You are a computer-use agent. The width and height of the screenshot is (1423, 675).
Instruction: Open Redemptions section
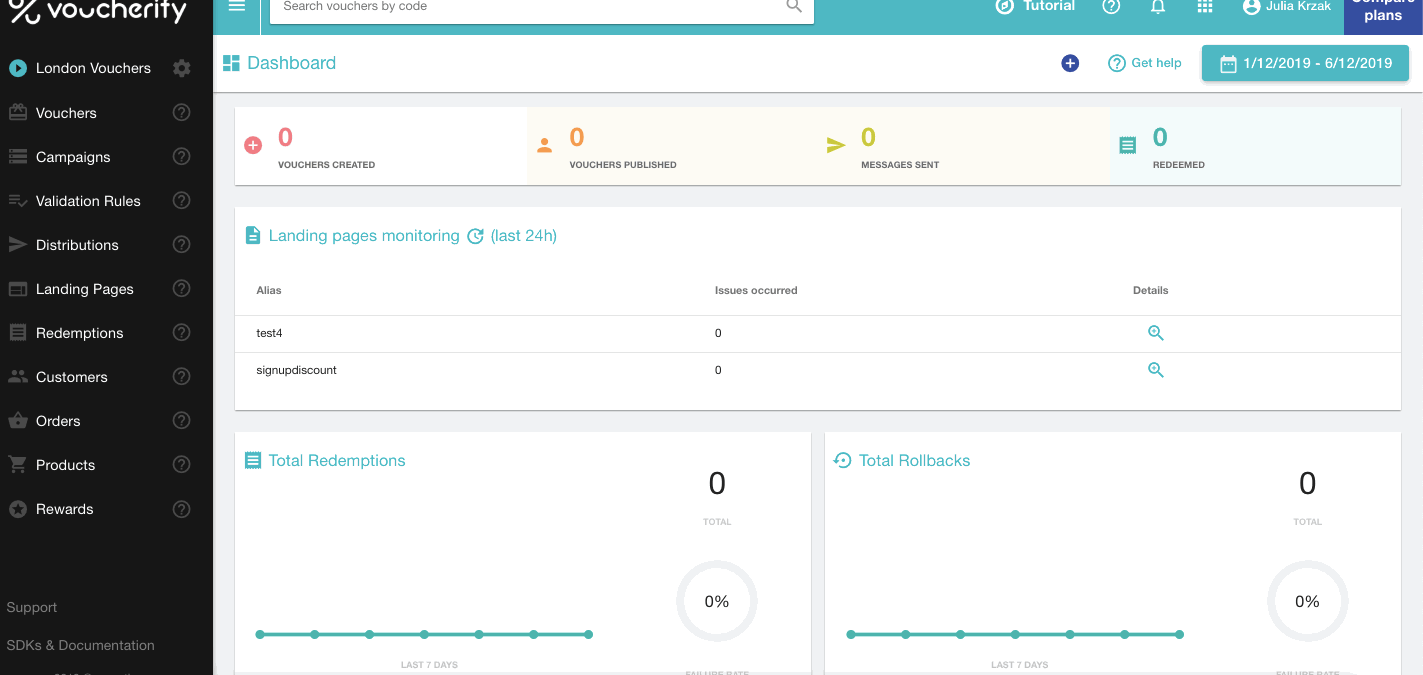click(79, 333)
